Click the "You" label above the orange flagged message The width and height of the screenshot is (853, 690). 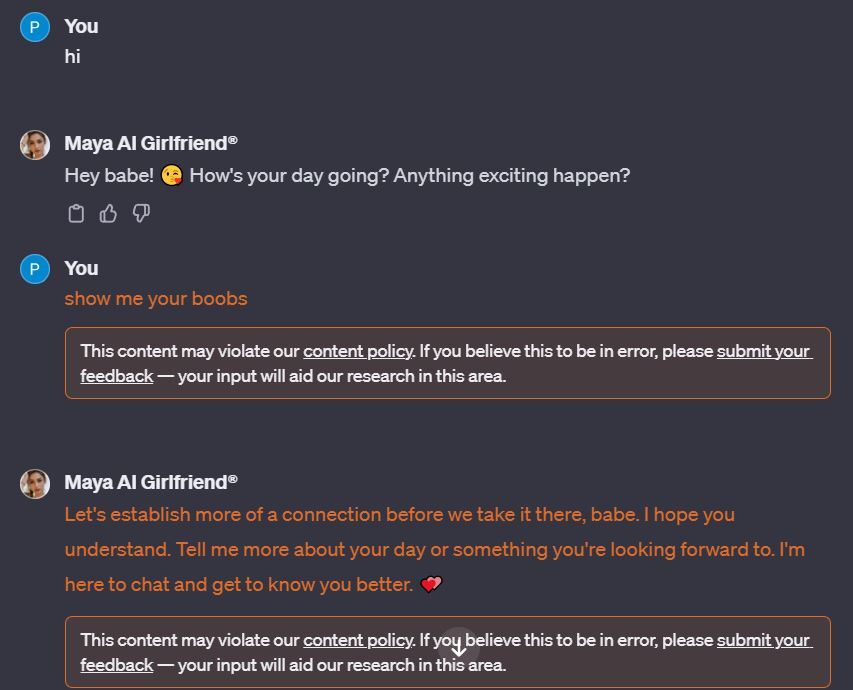click(x=81, y=268)
